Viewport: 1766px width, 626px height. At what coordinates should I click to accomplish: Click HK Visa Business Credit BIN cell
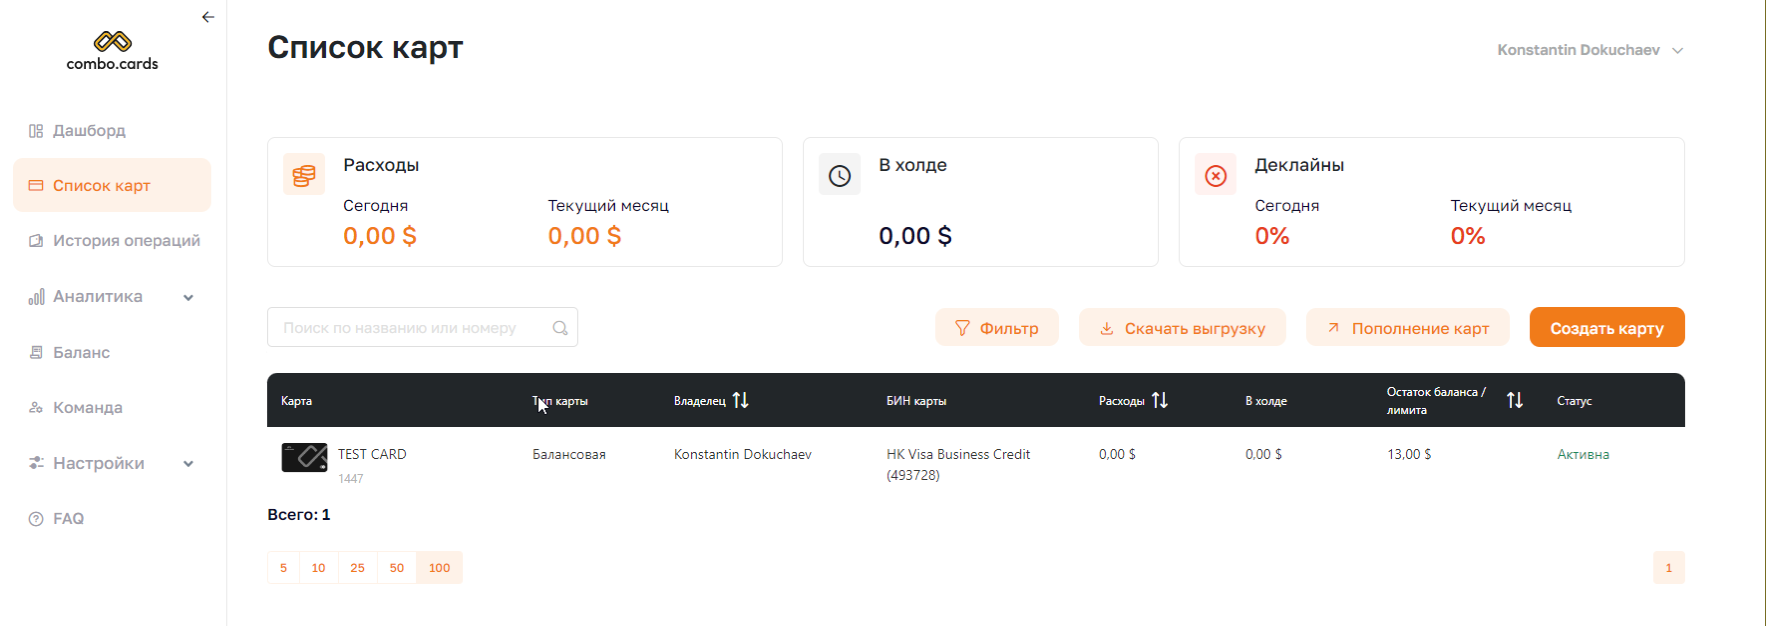click(958, 464)
